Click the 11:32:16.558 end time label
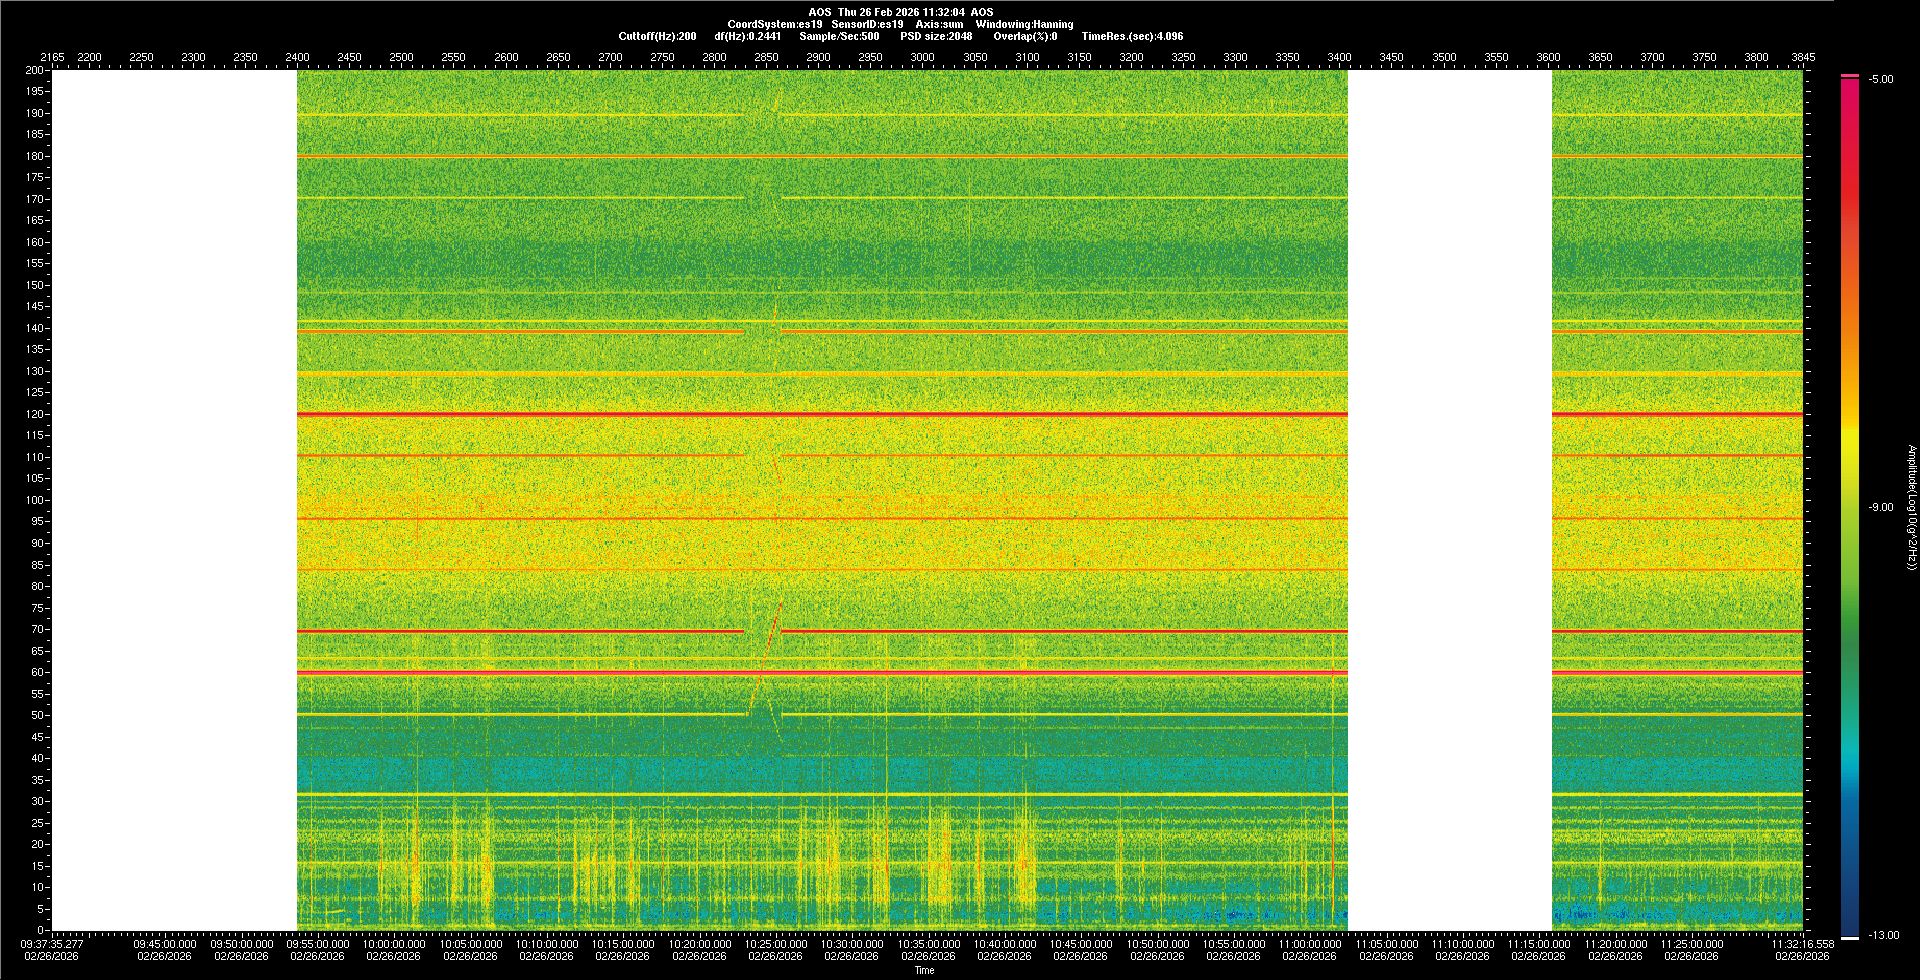This screenshot has width=1920, height=980. (1802, 943)
